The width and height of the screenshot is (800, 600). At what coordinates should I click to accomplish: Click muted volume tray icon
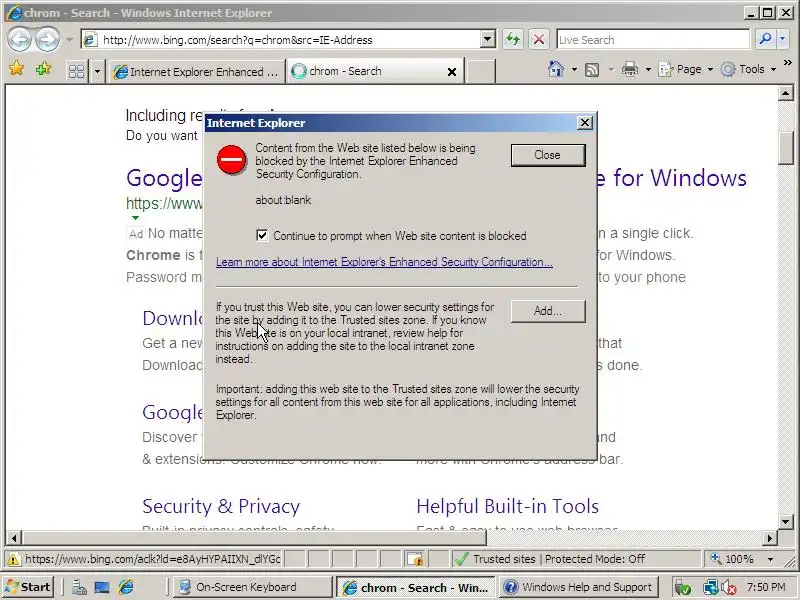728,588
